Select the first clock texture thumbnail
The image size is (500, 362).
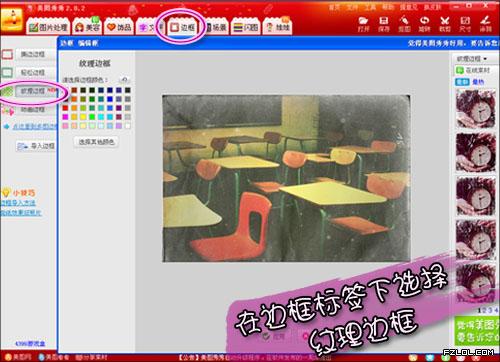(x=476, y=109)
